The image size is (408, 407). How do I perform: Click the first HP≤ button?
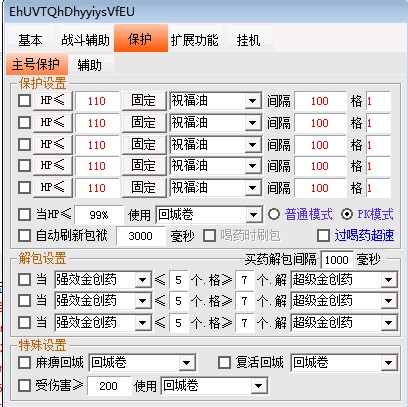pyautogui.click(x=53, y=101)
